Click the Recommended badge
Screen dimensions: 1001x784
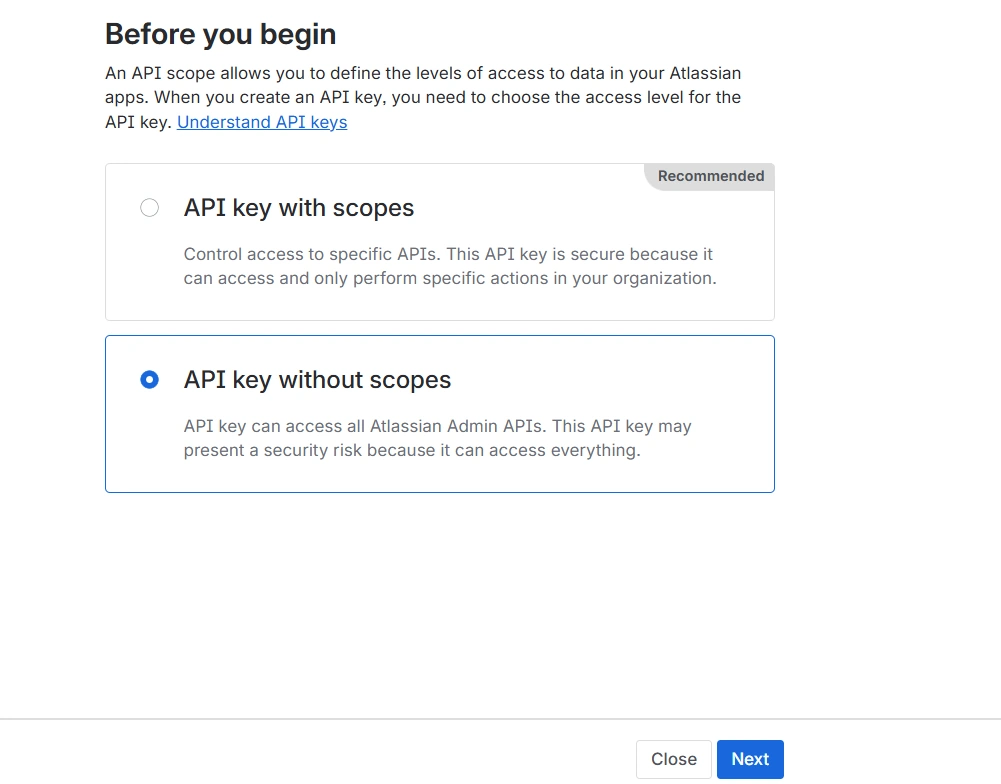coord(709,176)
